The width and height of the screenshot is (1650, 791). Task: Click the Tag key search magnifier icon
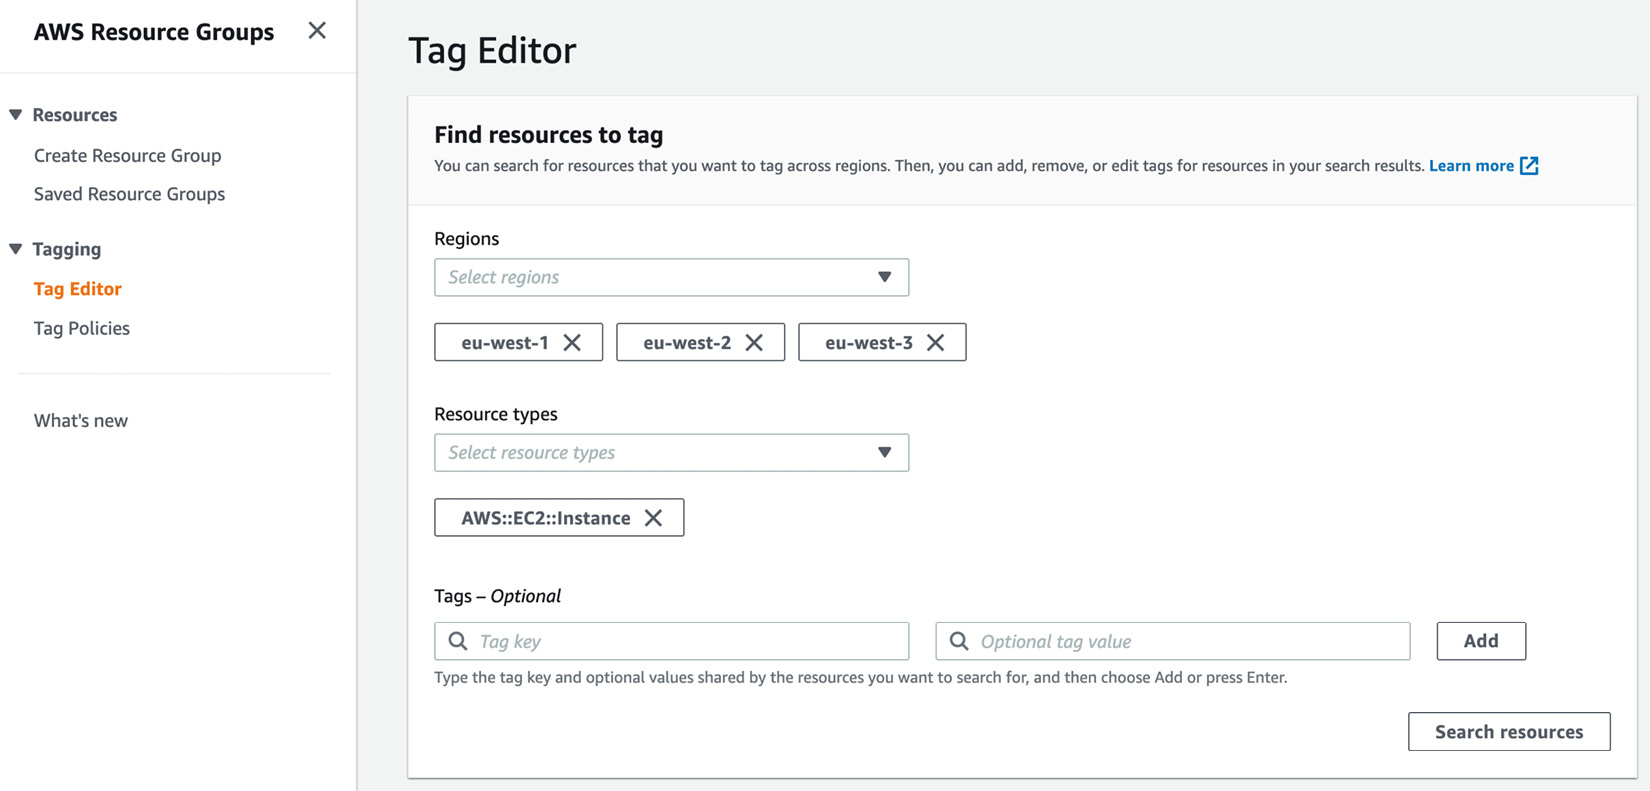[x=458, y=641]
